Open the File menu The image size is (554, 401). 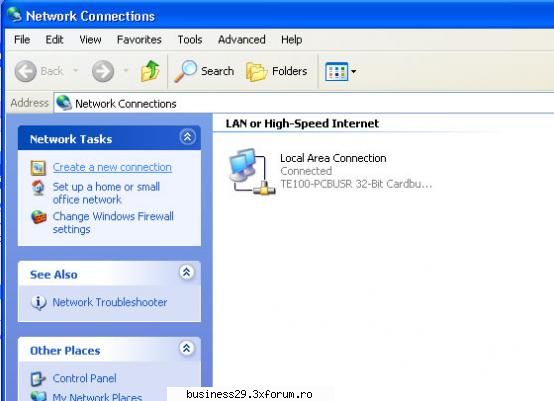click(x=22, y=40)
